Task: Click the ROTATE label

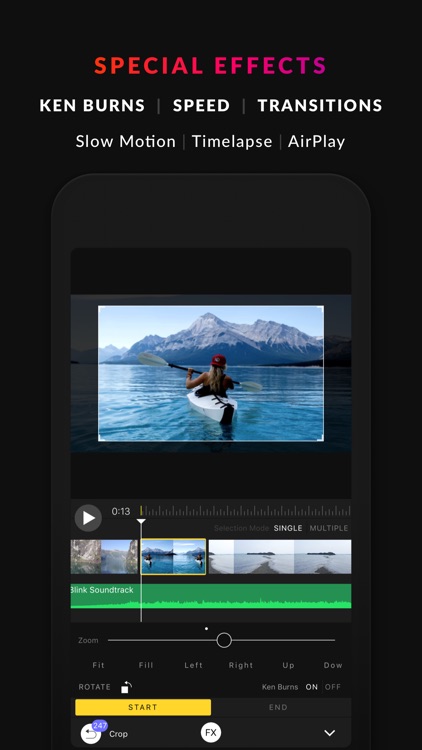Action: point(94,687)
